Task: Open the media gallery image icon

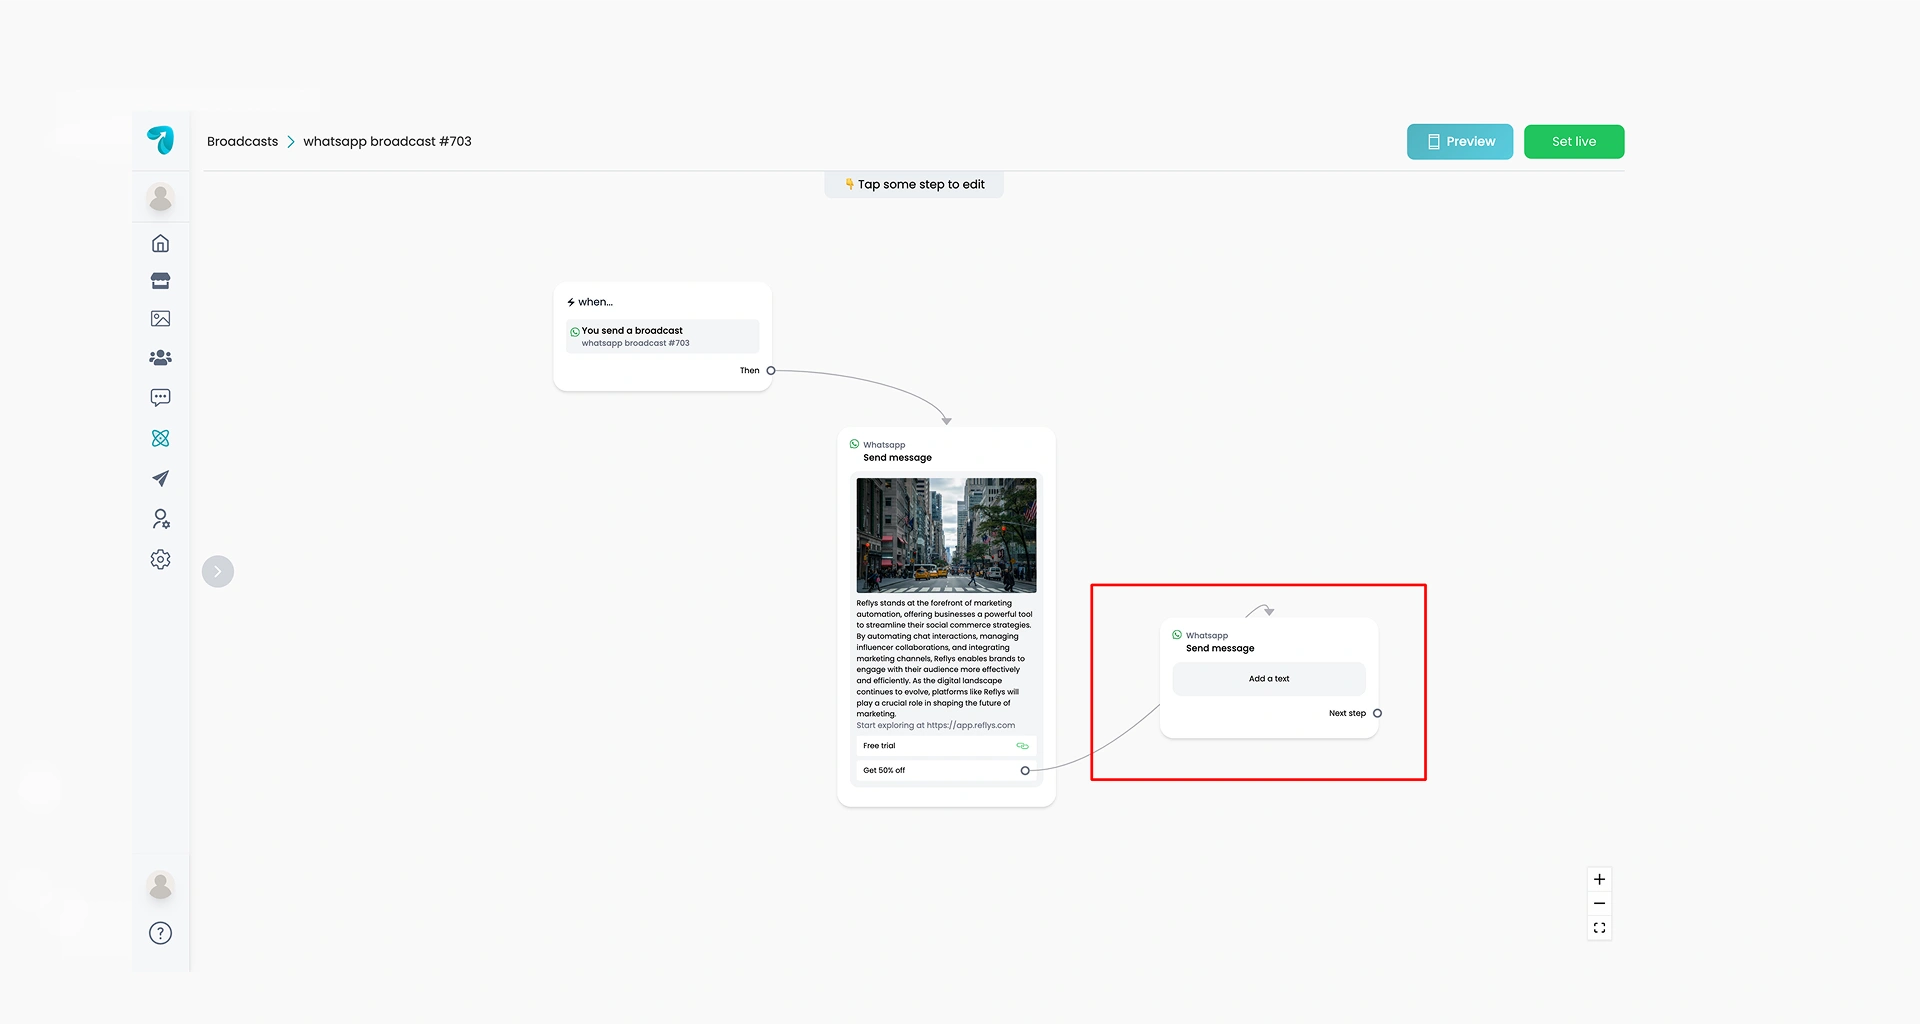Action: click(x=160, y=319)
